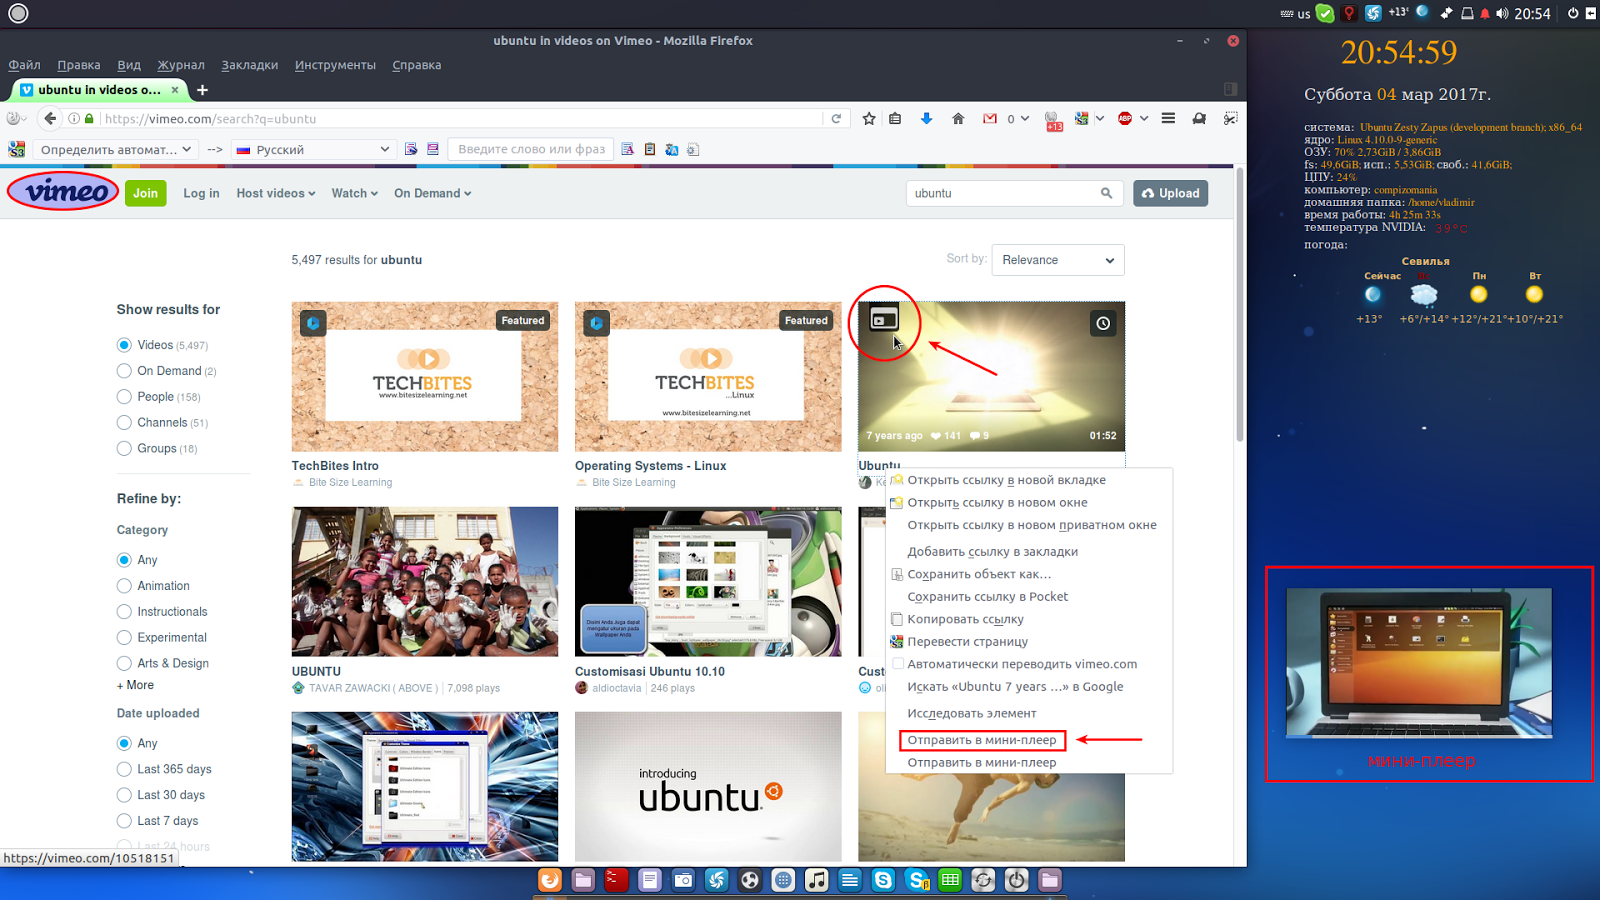Image resolution: width=1600 pixels, height=900 pixels.
Task: Open the downloads arrow icon
Action: coord(926,118)
